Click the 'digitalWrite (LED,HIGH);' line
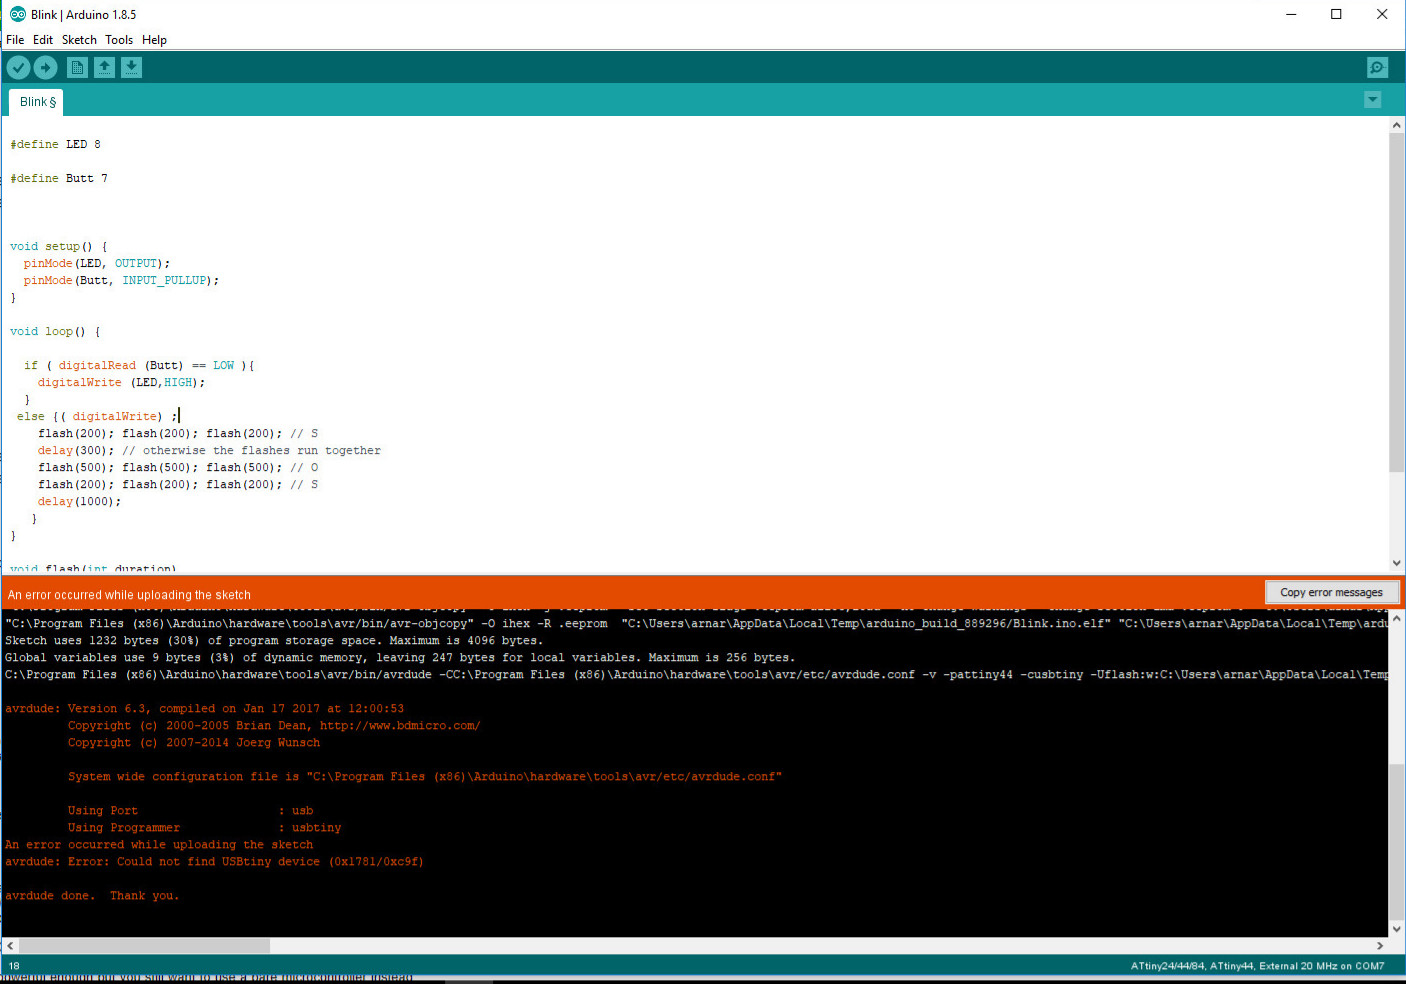1406x984 pixels. click(121, 382)
